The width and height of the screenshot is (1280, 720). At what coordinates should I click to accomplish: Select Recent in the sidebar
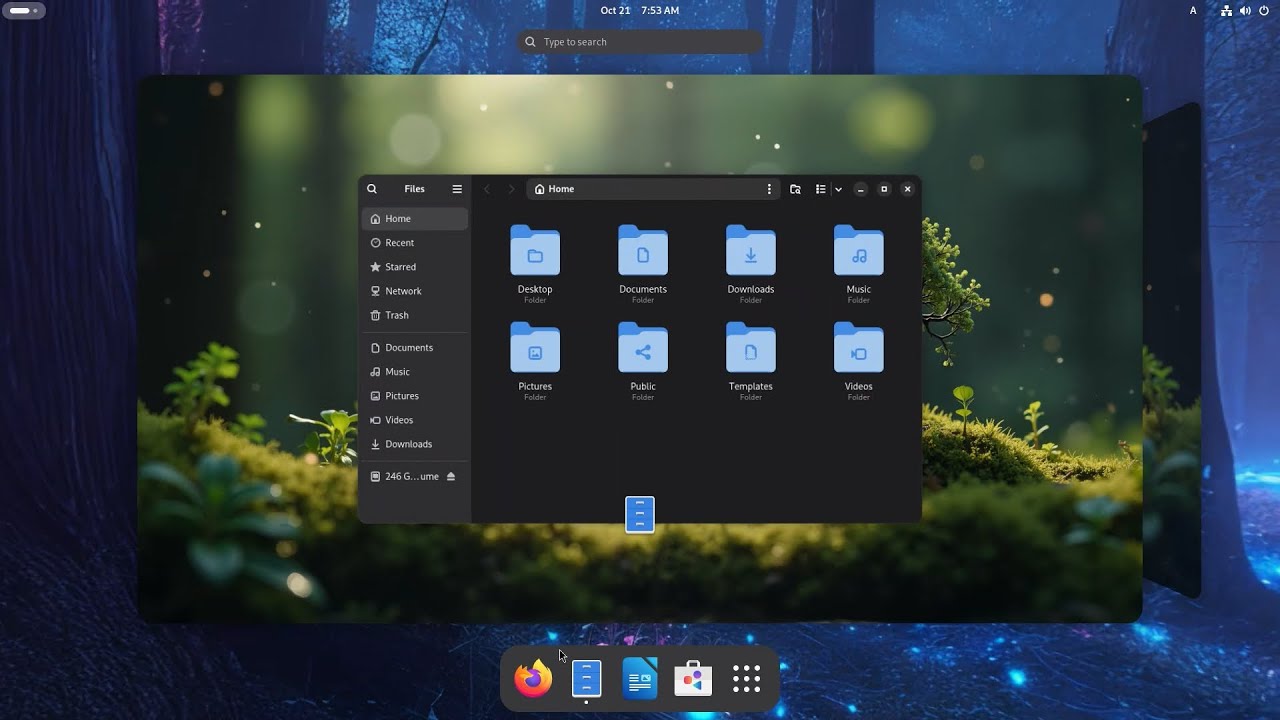tap(414, 243)
